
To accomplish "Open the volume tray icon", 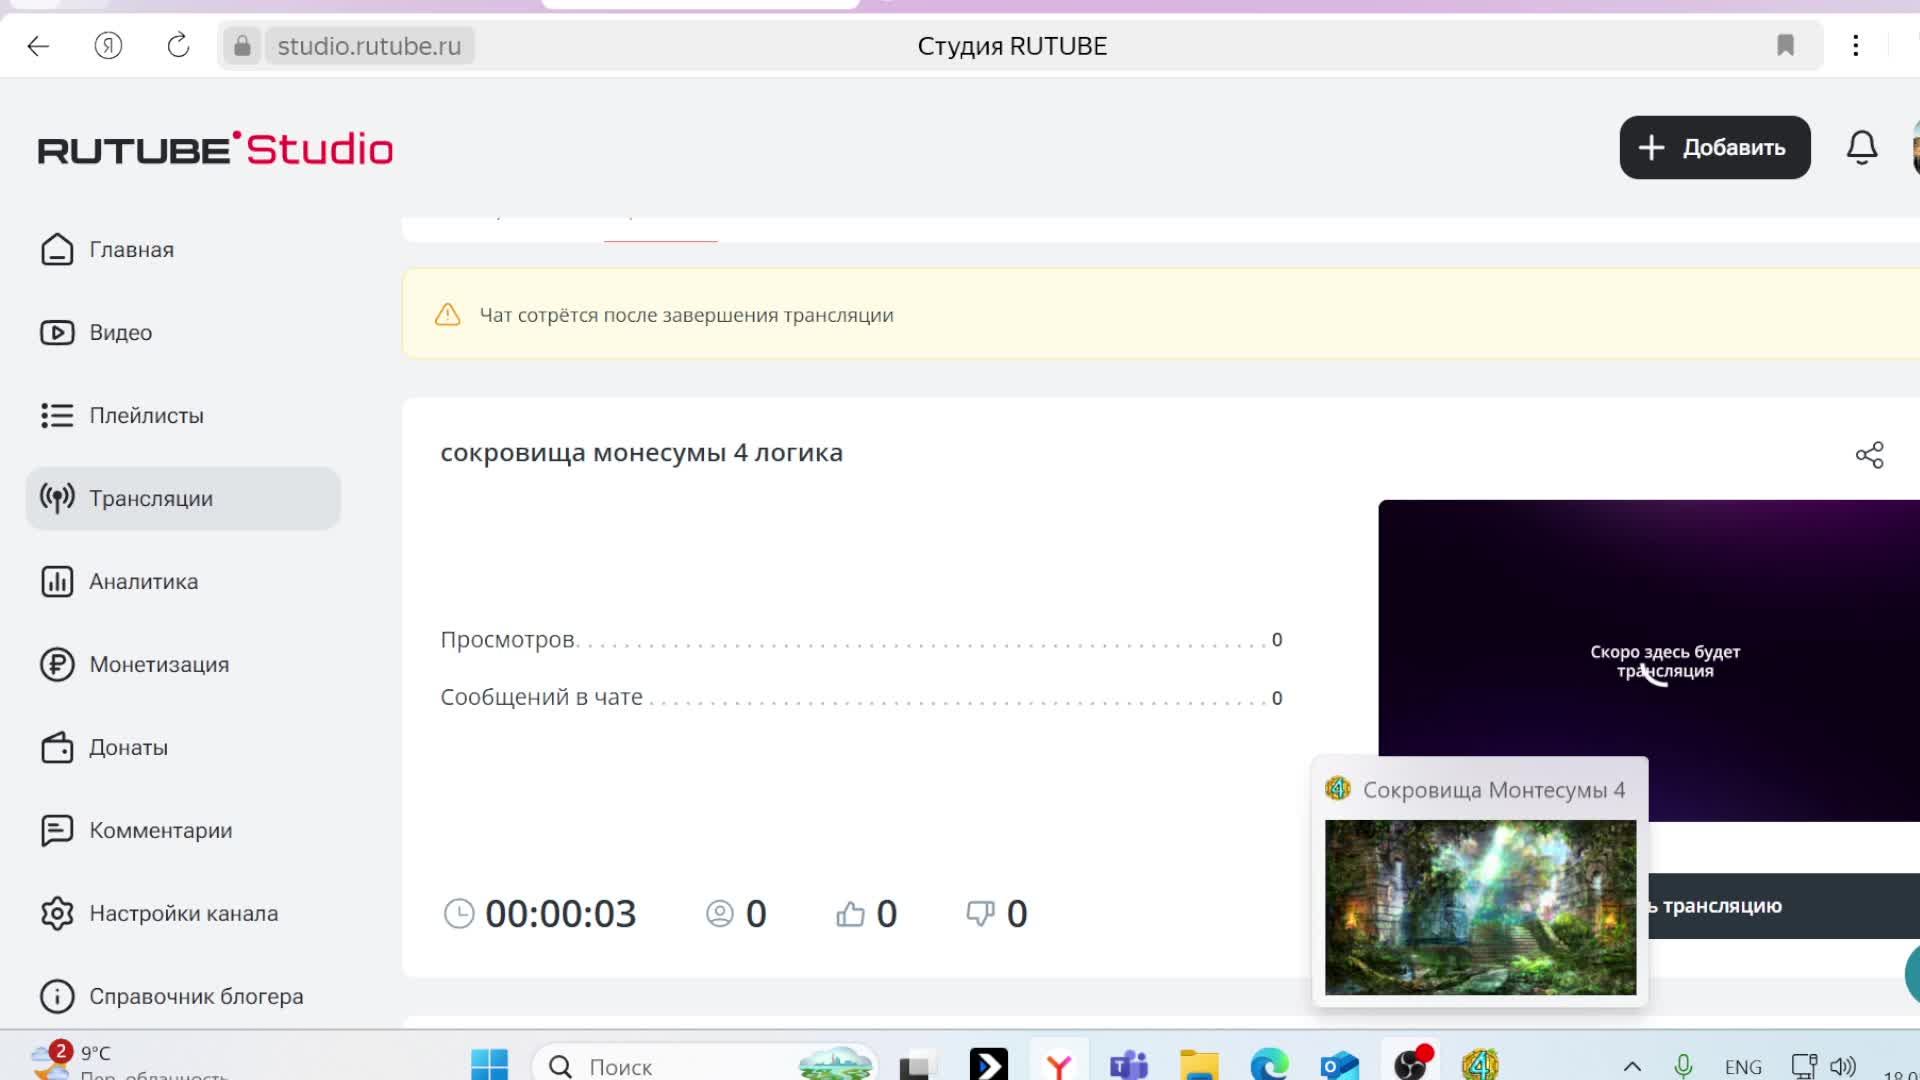I will (1843, 1067).
